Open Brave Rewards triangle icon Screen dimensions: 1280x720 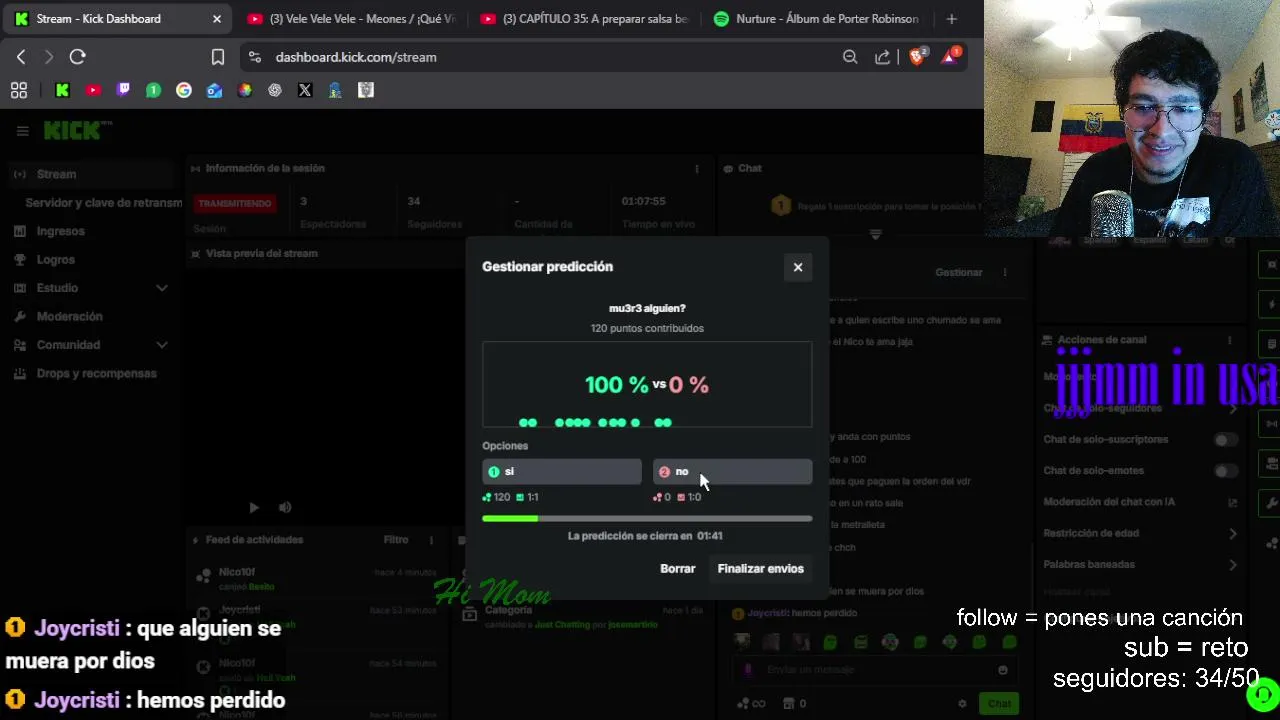[x=949, y=56]
